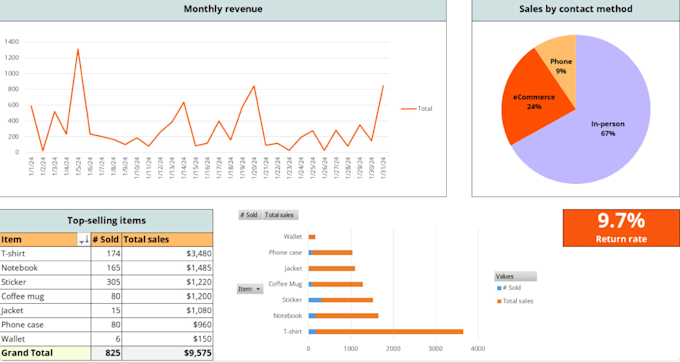Viewport: 680px width, 362px height.
Task: Select the Jacket cell in table
Action: coord(45,310)
